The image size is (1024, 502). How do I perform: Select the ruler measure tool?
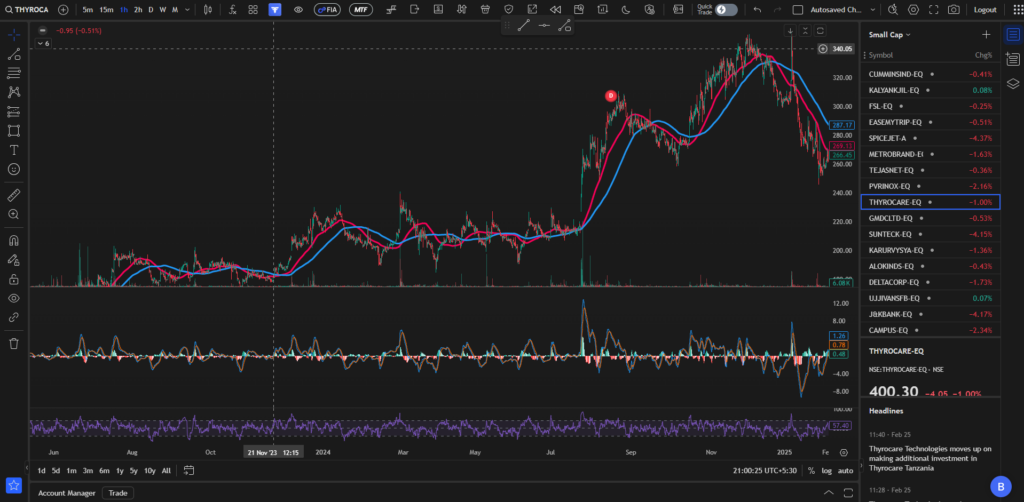pos(14,195)
